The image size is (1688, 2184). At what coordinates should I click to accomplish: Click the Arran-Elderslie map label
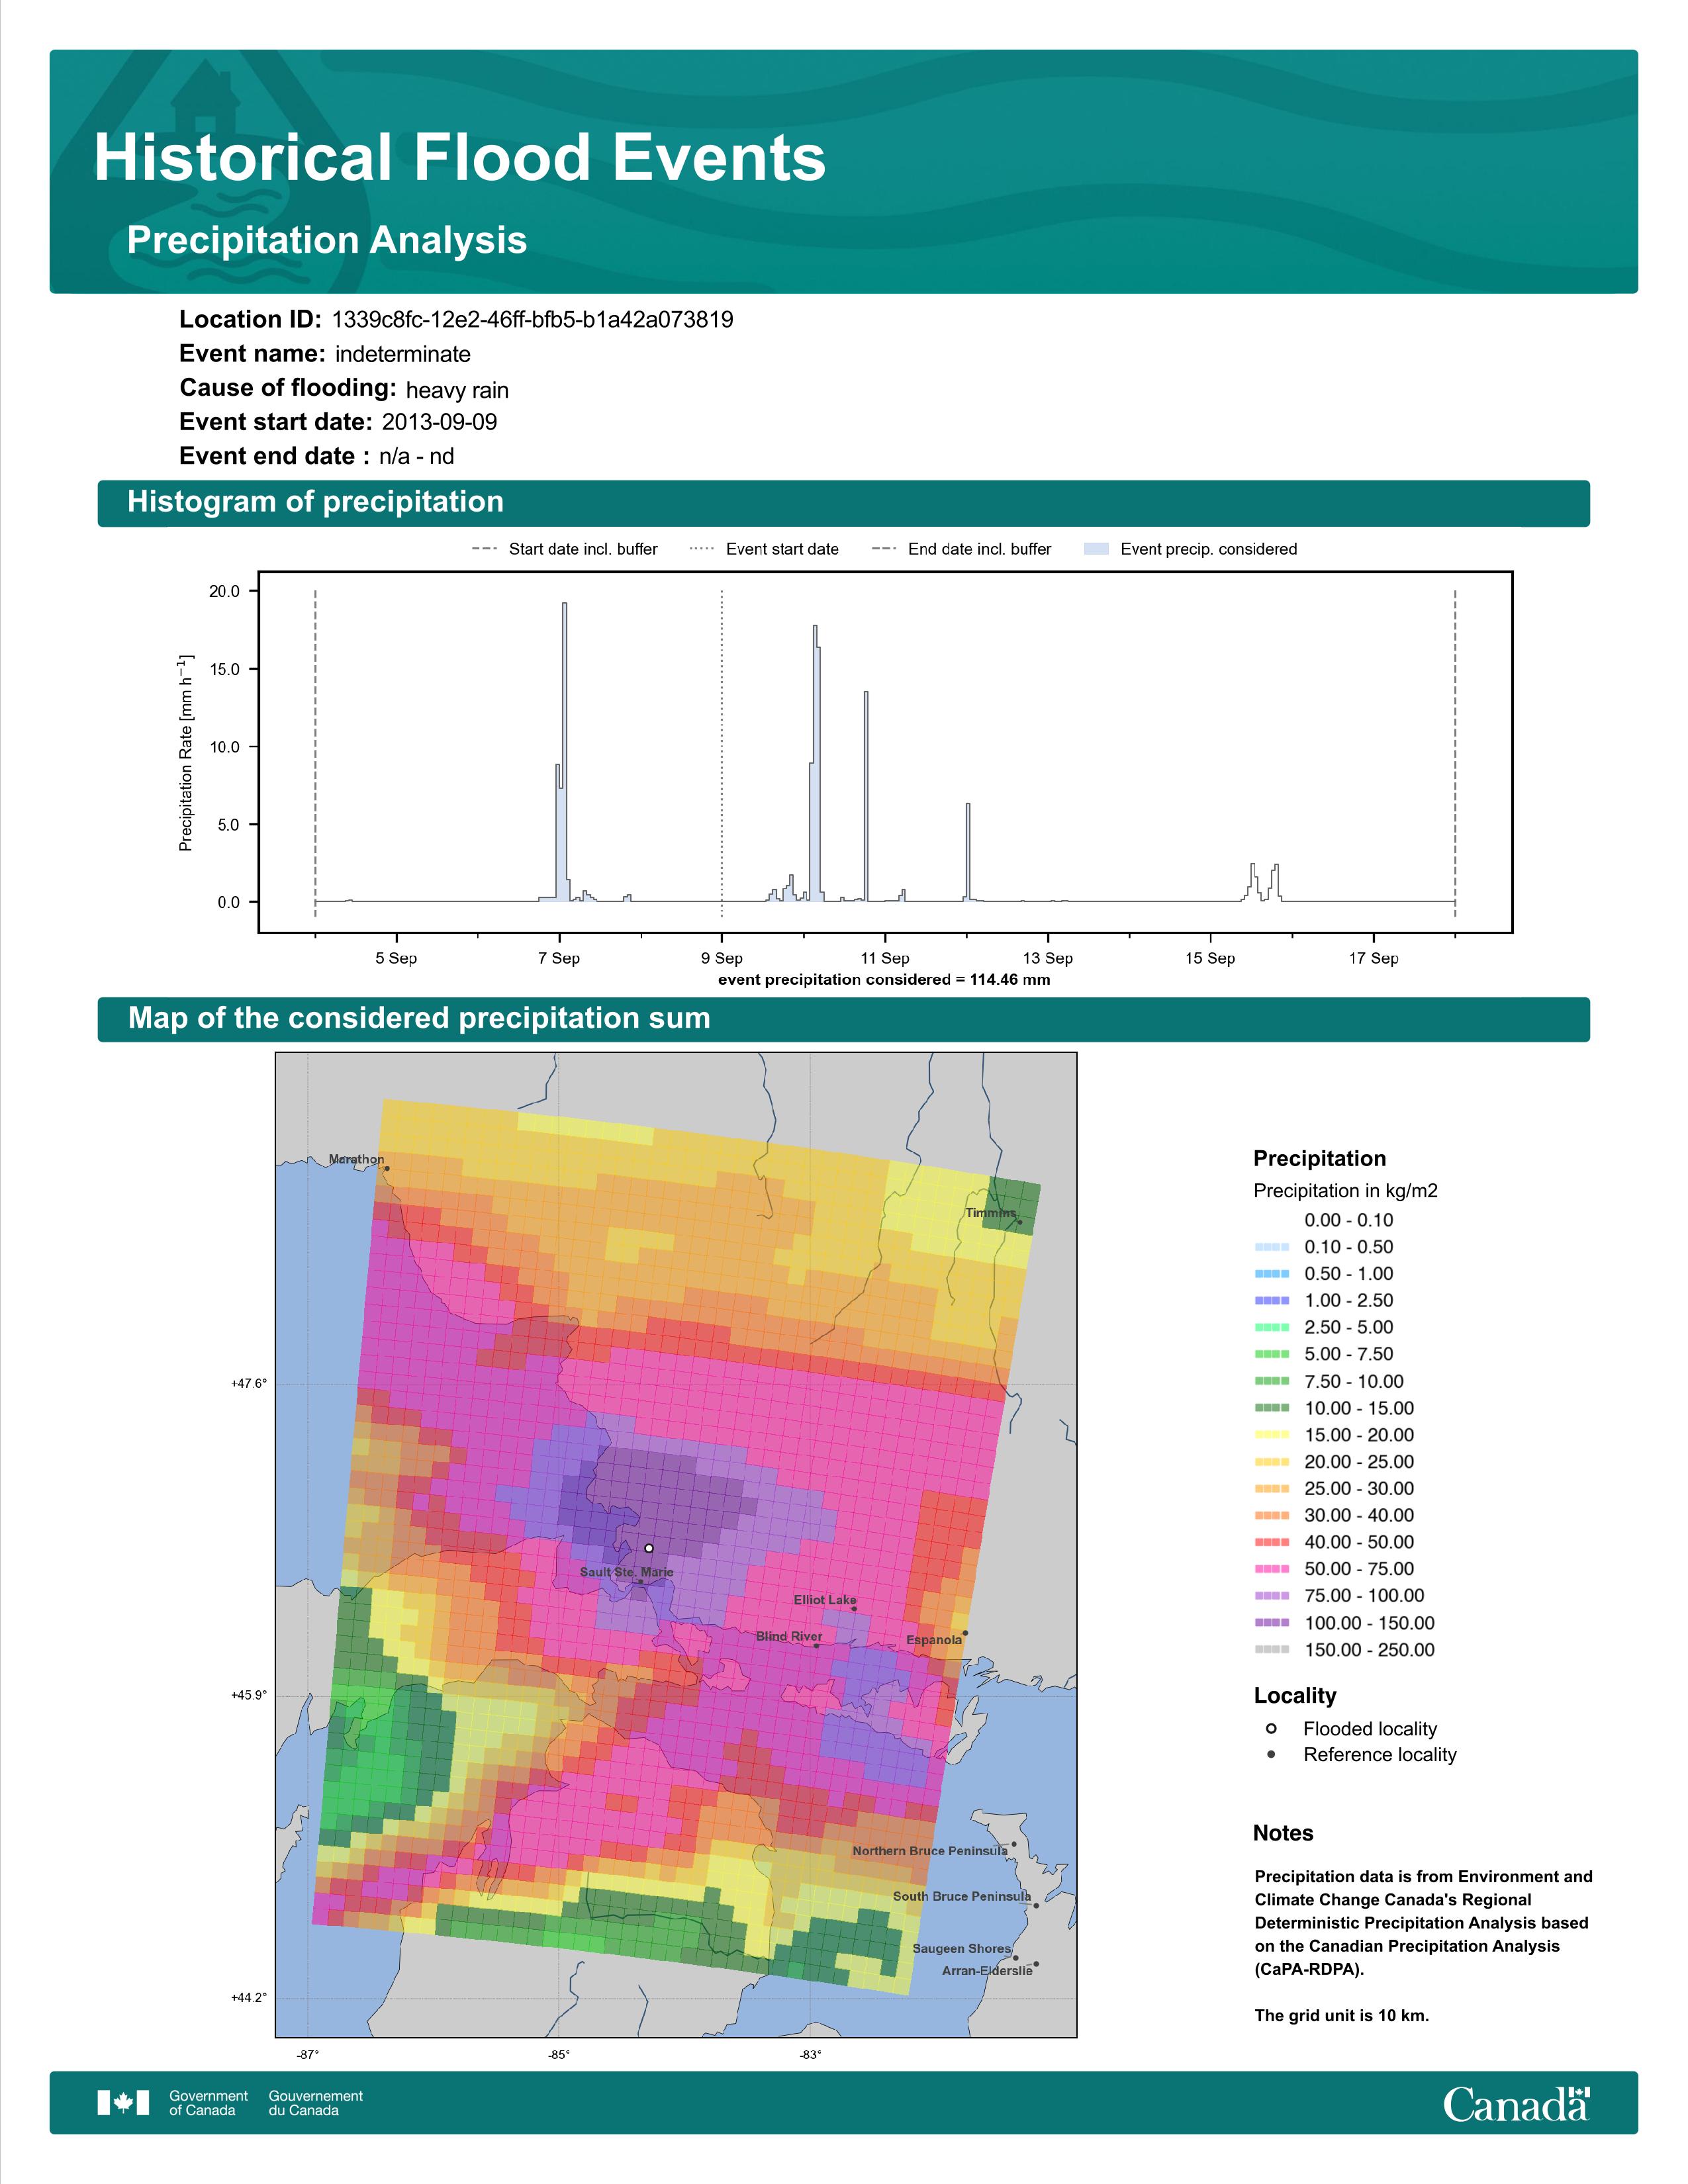coord(987,1970)
